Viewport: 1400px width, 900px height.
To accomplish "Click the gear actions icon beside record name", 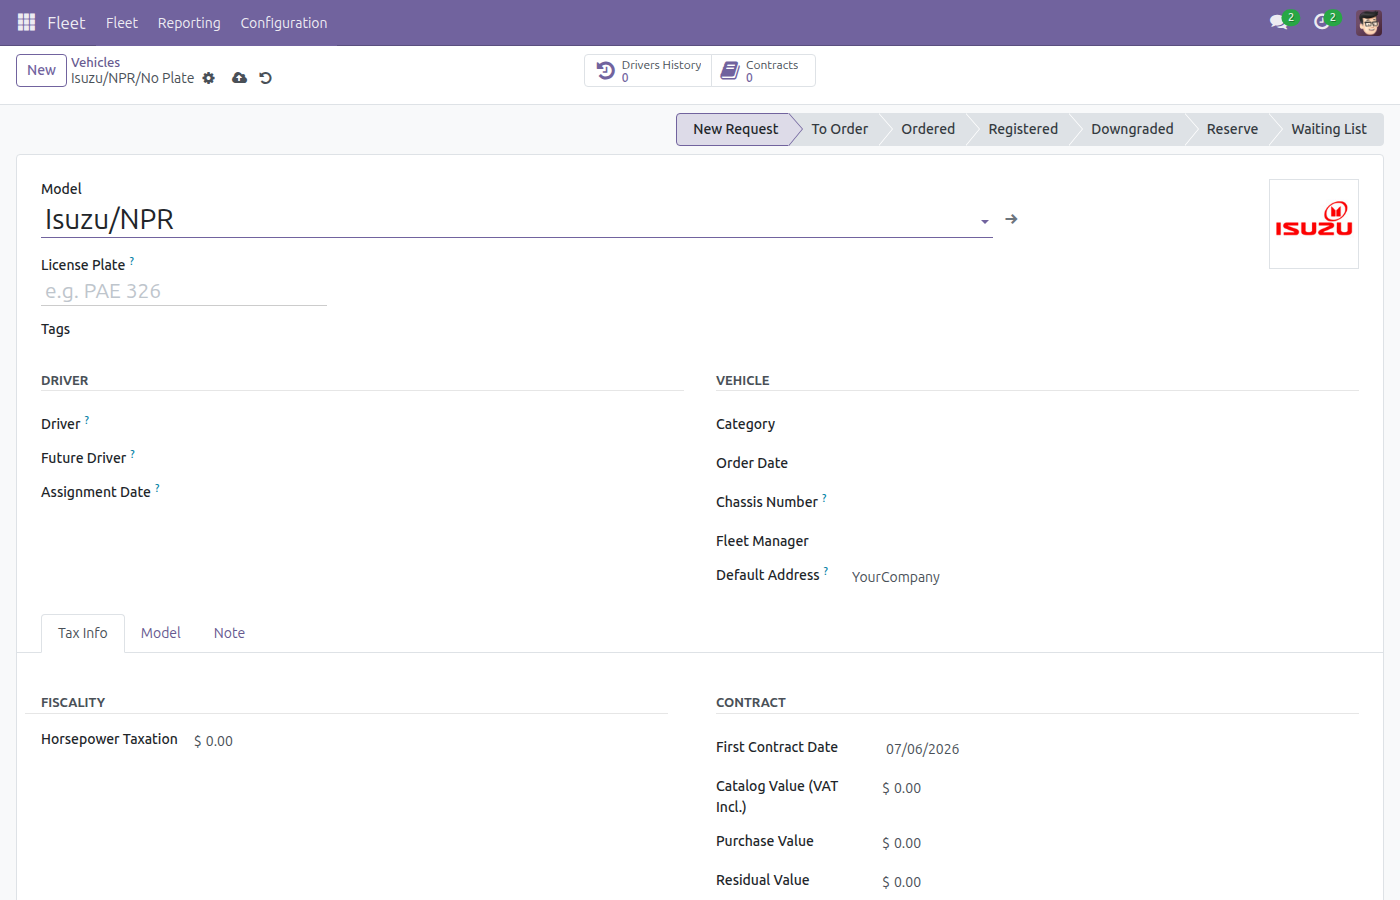I will 209,78.
